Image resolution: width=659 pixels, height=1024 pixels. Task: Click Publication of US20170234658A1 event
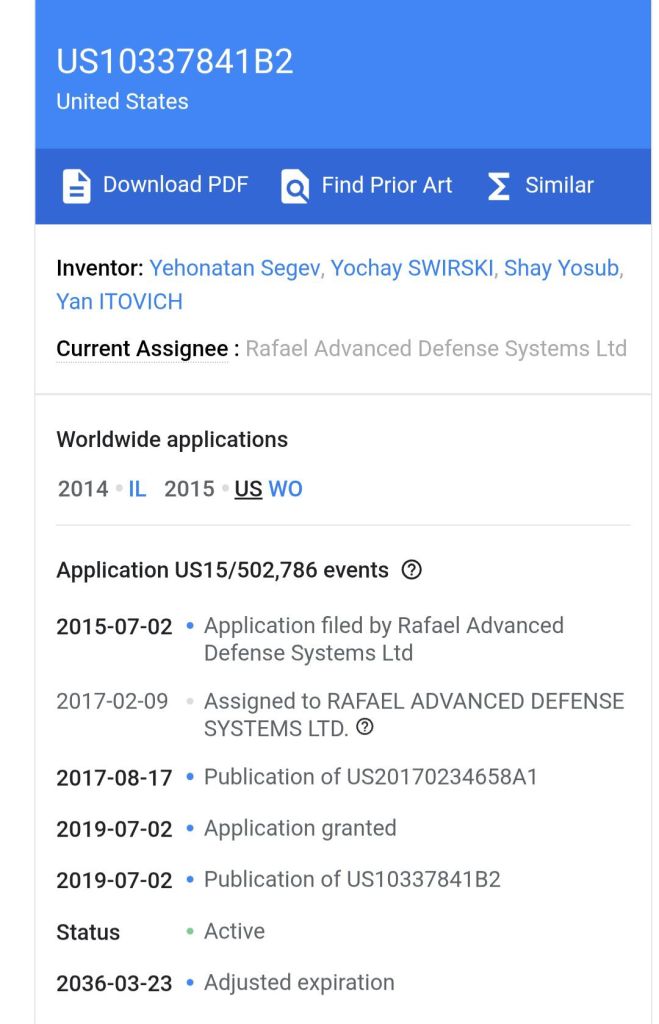pyautogui.click(x=370, y=777)
